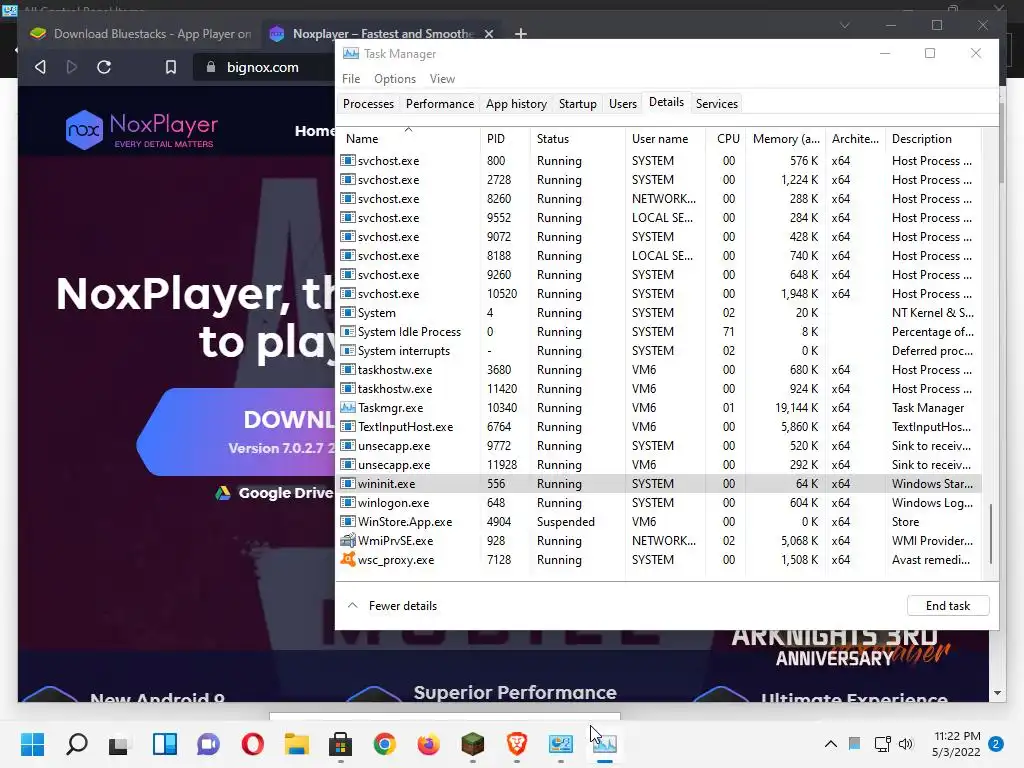This screenshot has width=1024, height=768.
Task: Click the End task button
Action: click(x=948, y=605)
